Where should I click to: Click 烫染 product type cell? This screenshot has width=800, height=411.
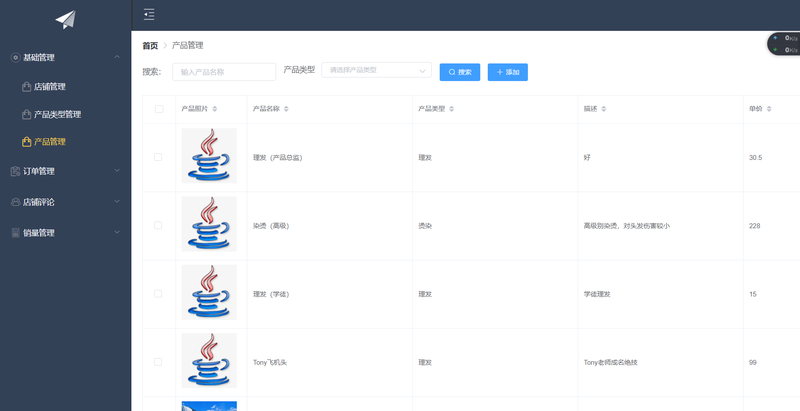[x=425, y=226]
